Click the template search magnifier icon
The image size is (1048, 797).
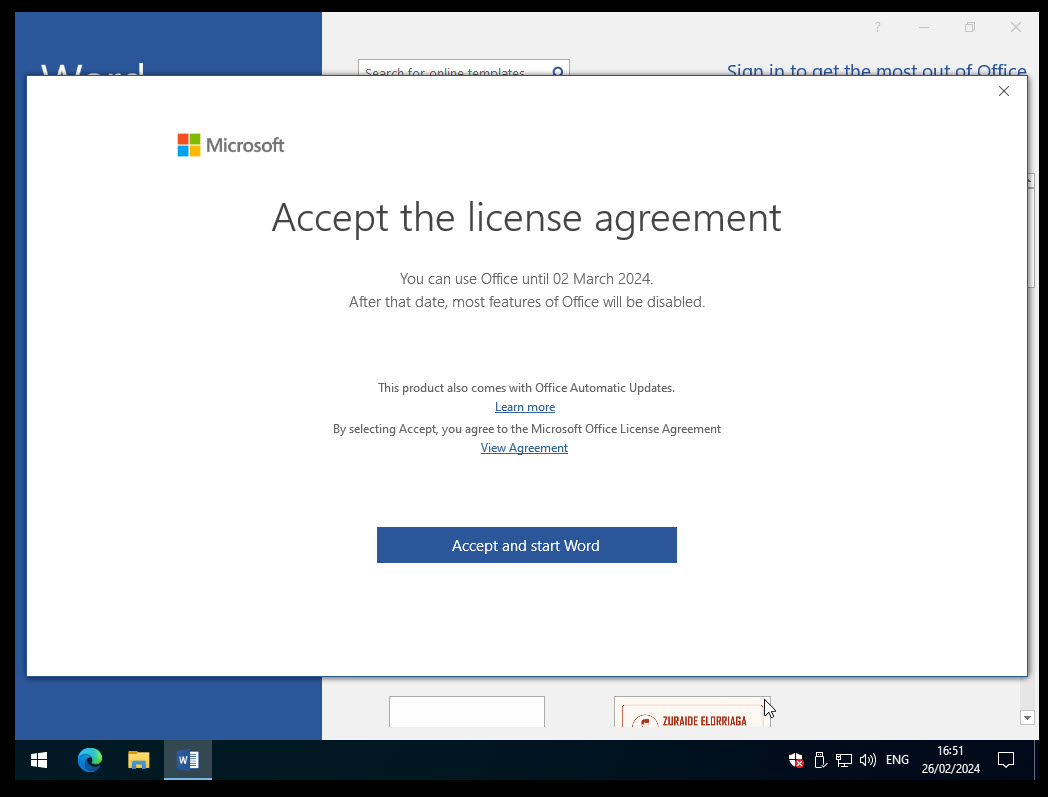(559, 71)
